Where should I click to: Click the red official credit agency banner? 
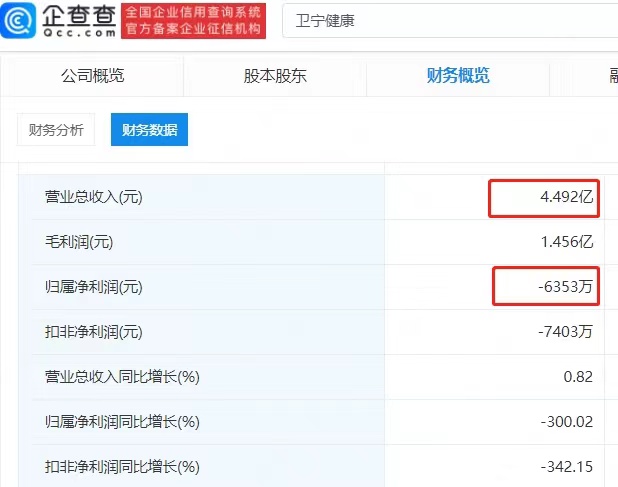[x=194, y=21]
